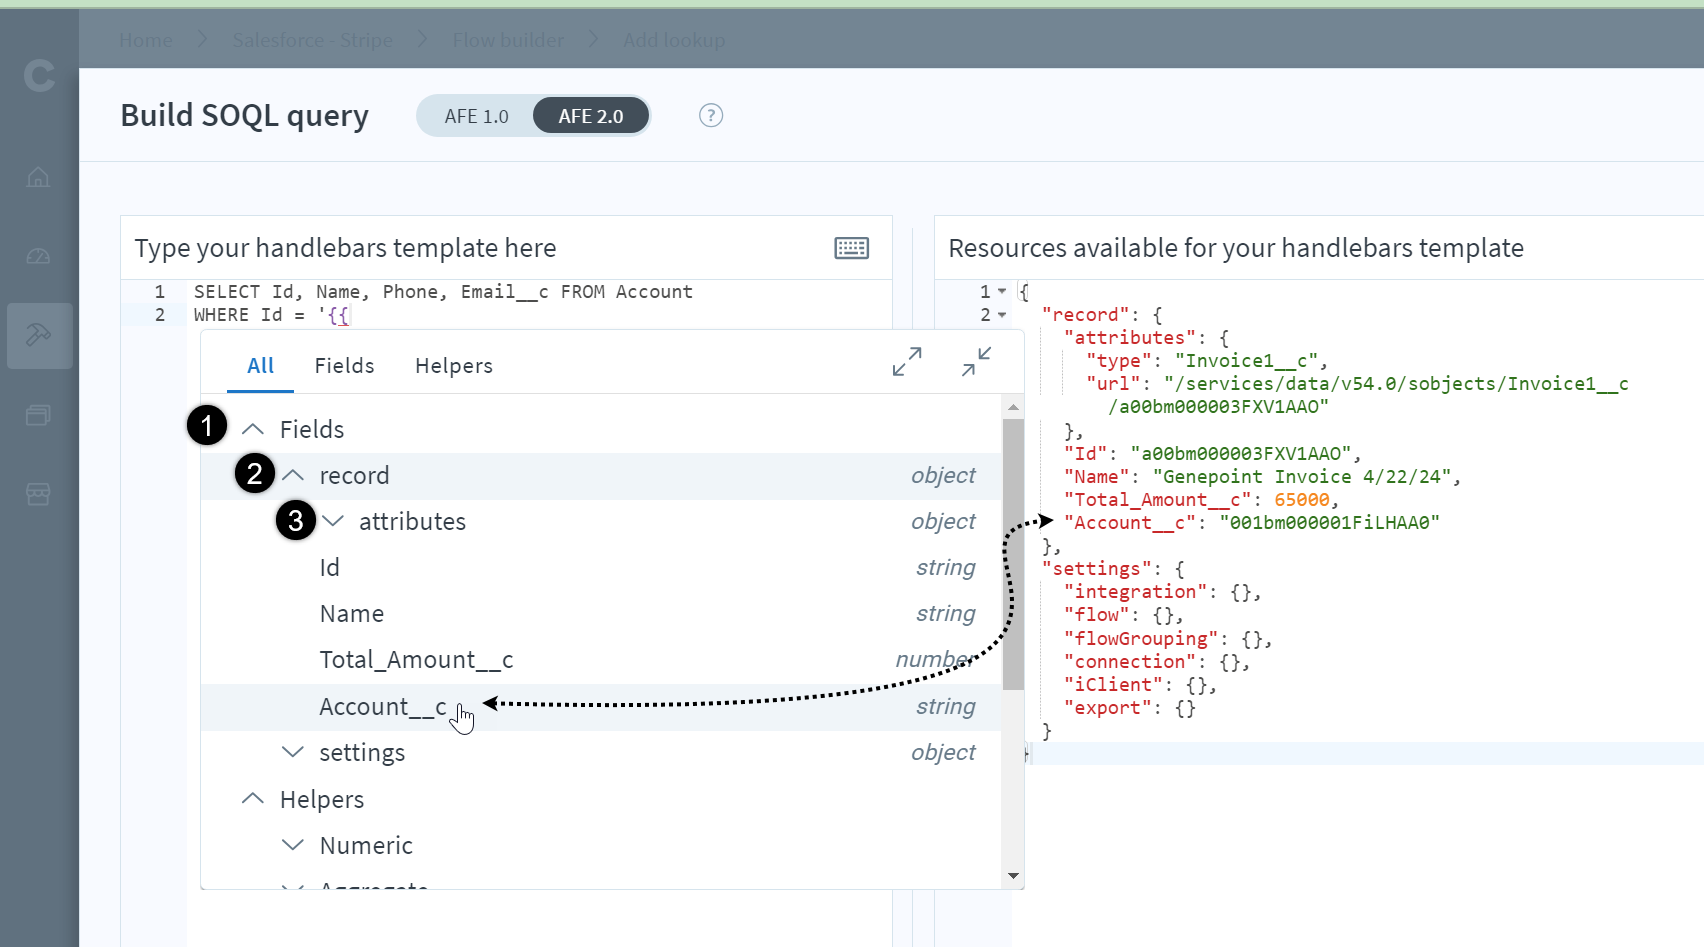Switch to the Fields tab
Viewport: 1704px width, 947px height.
pos(344,365)
